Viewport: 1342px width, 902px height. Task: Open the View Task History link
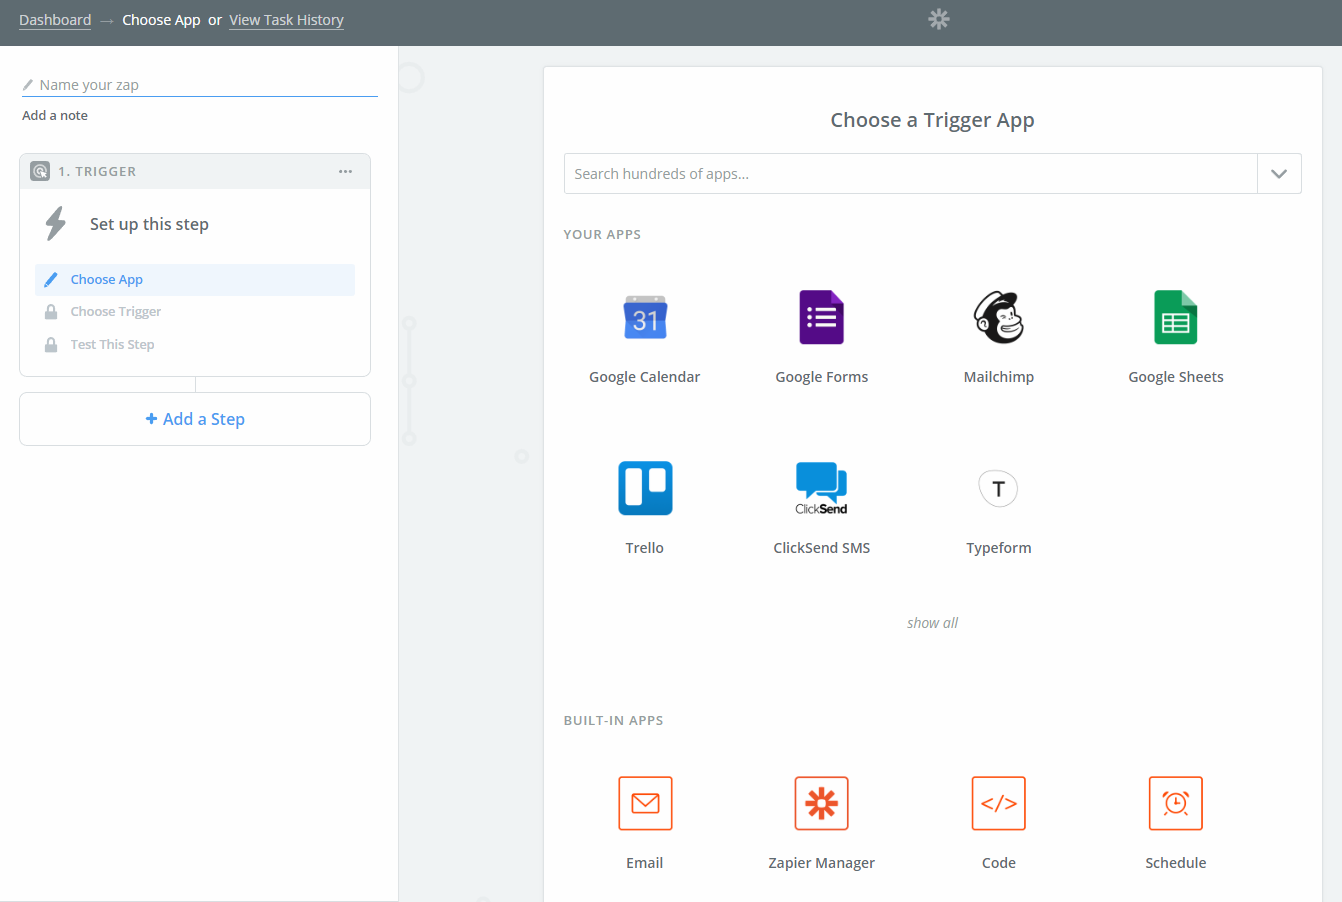pyautogui.click(x=286, y=20)
